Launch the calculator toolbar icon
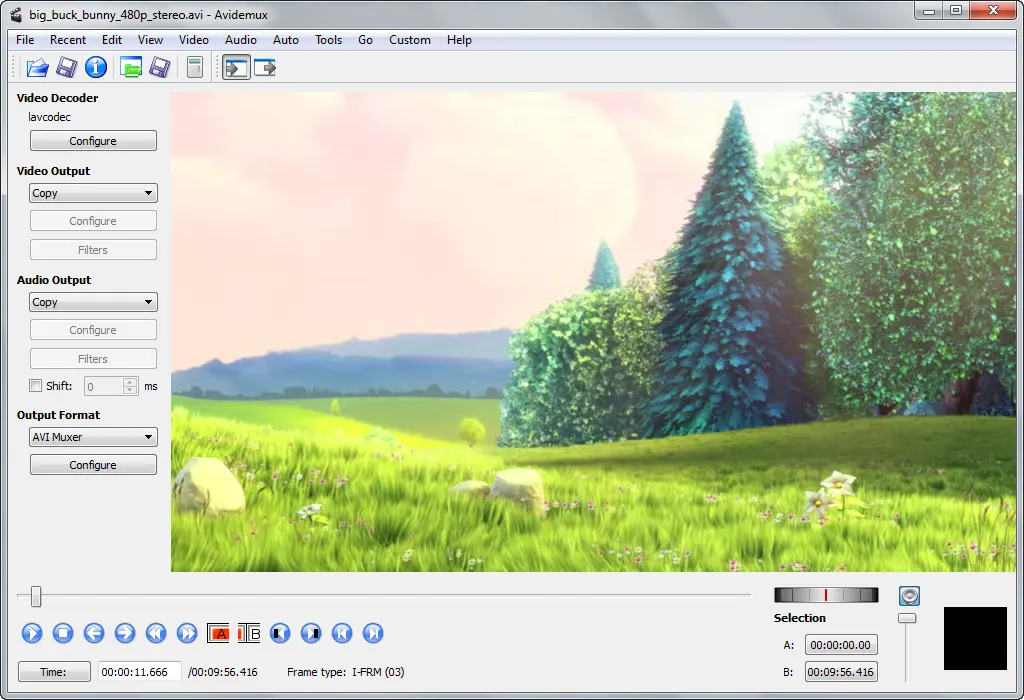The height and width of the screenshot is (700, 1024). 194,67
